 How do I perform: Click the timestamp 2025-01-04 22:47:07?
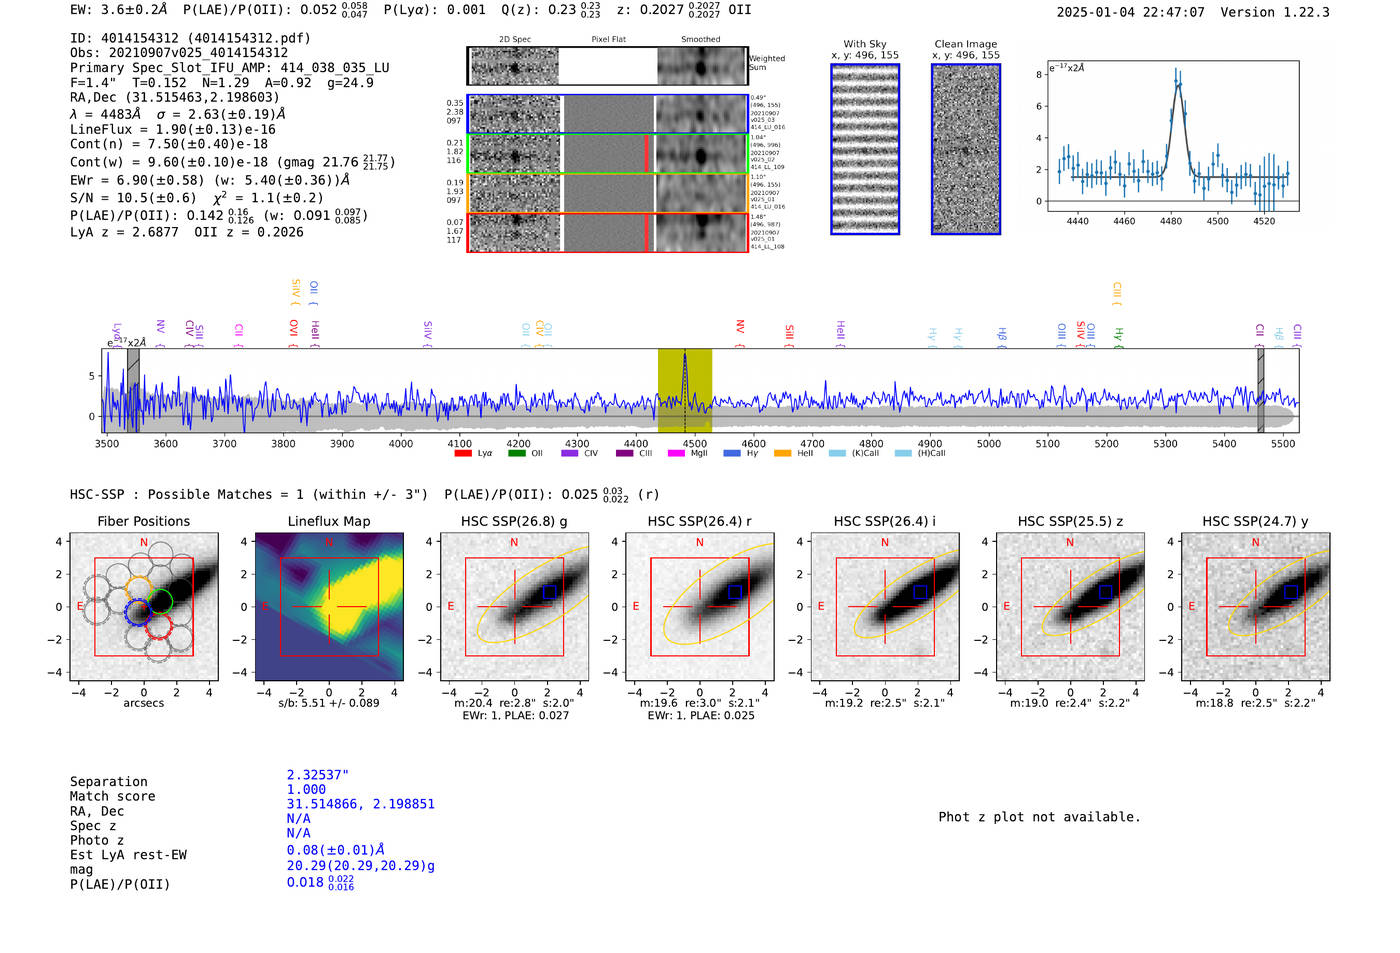click(x=1131, y=12)
